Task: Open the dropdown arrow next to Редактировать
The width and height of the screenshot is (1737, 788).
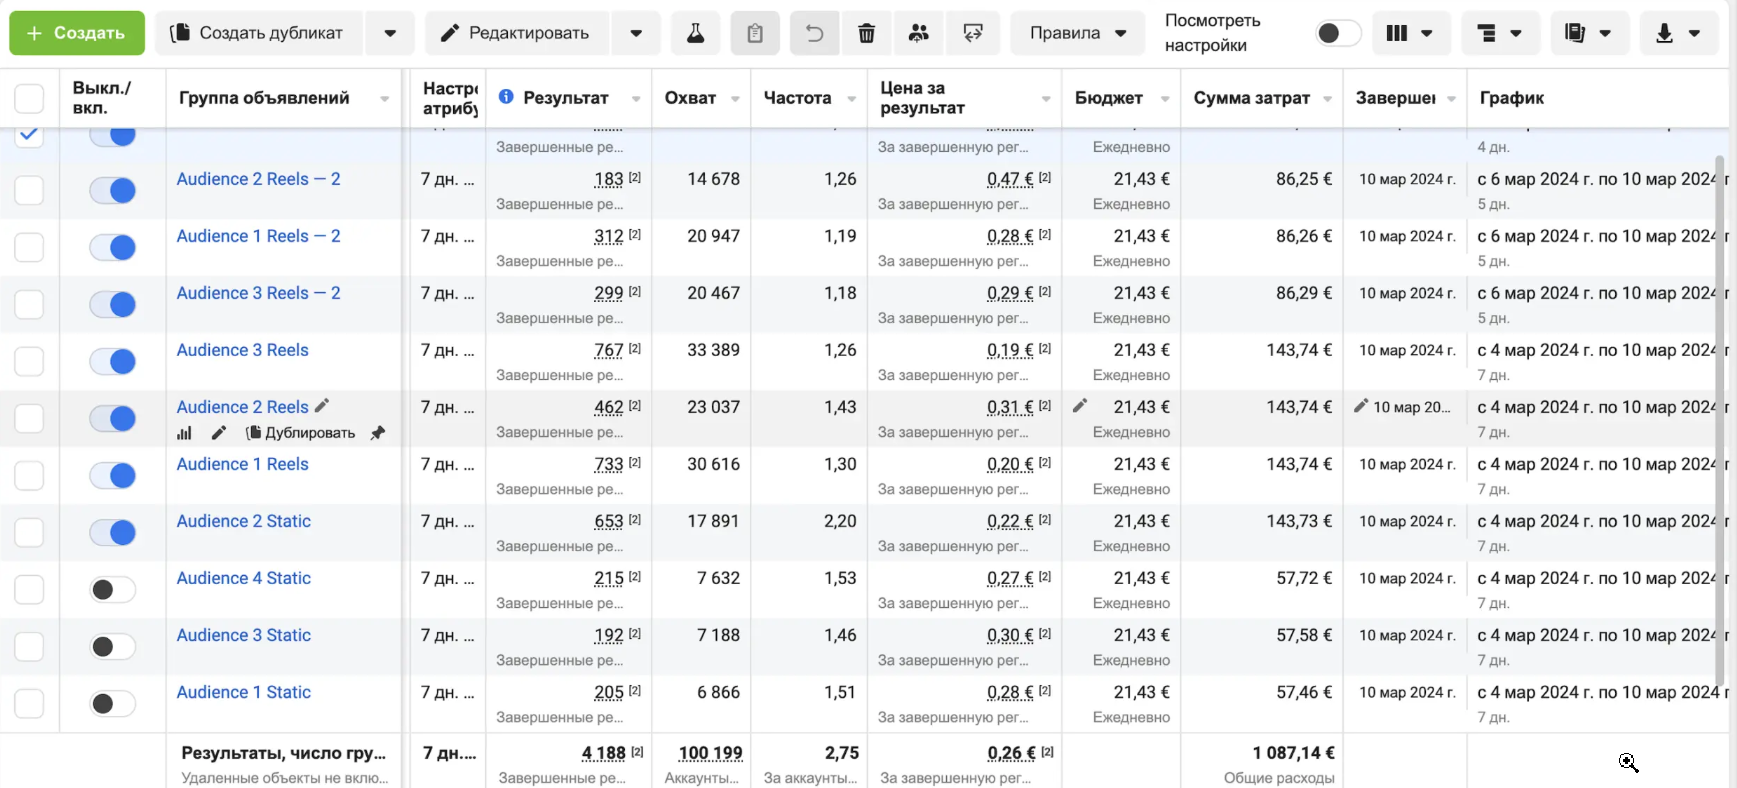Action: click(x=636, y=33)
